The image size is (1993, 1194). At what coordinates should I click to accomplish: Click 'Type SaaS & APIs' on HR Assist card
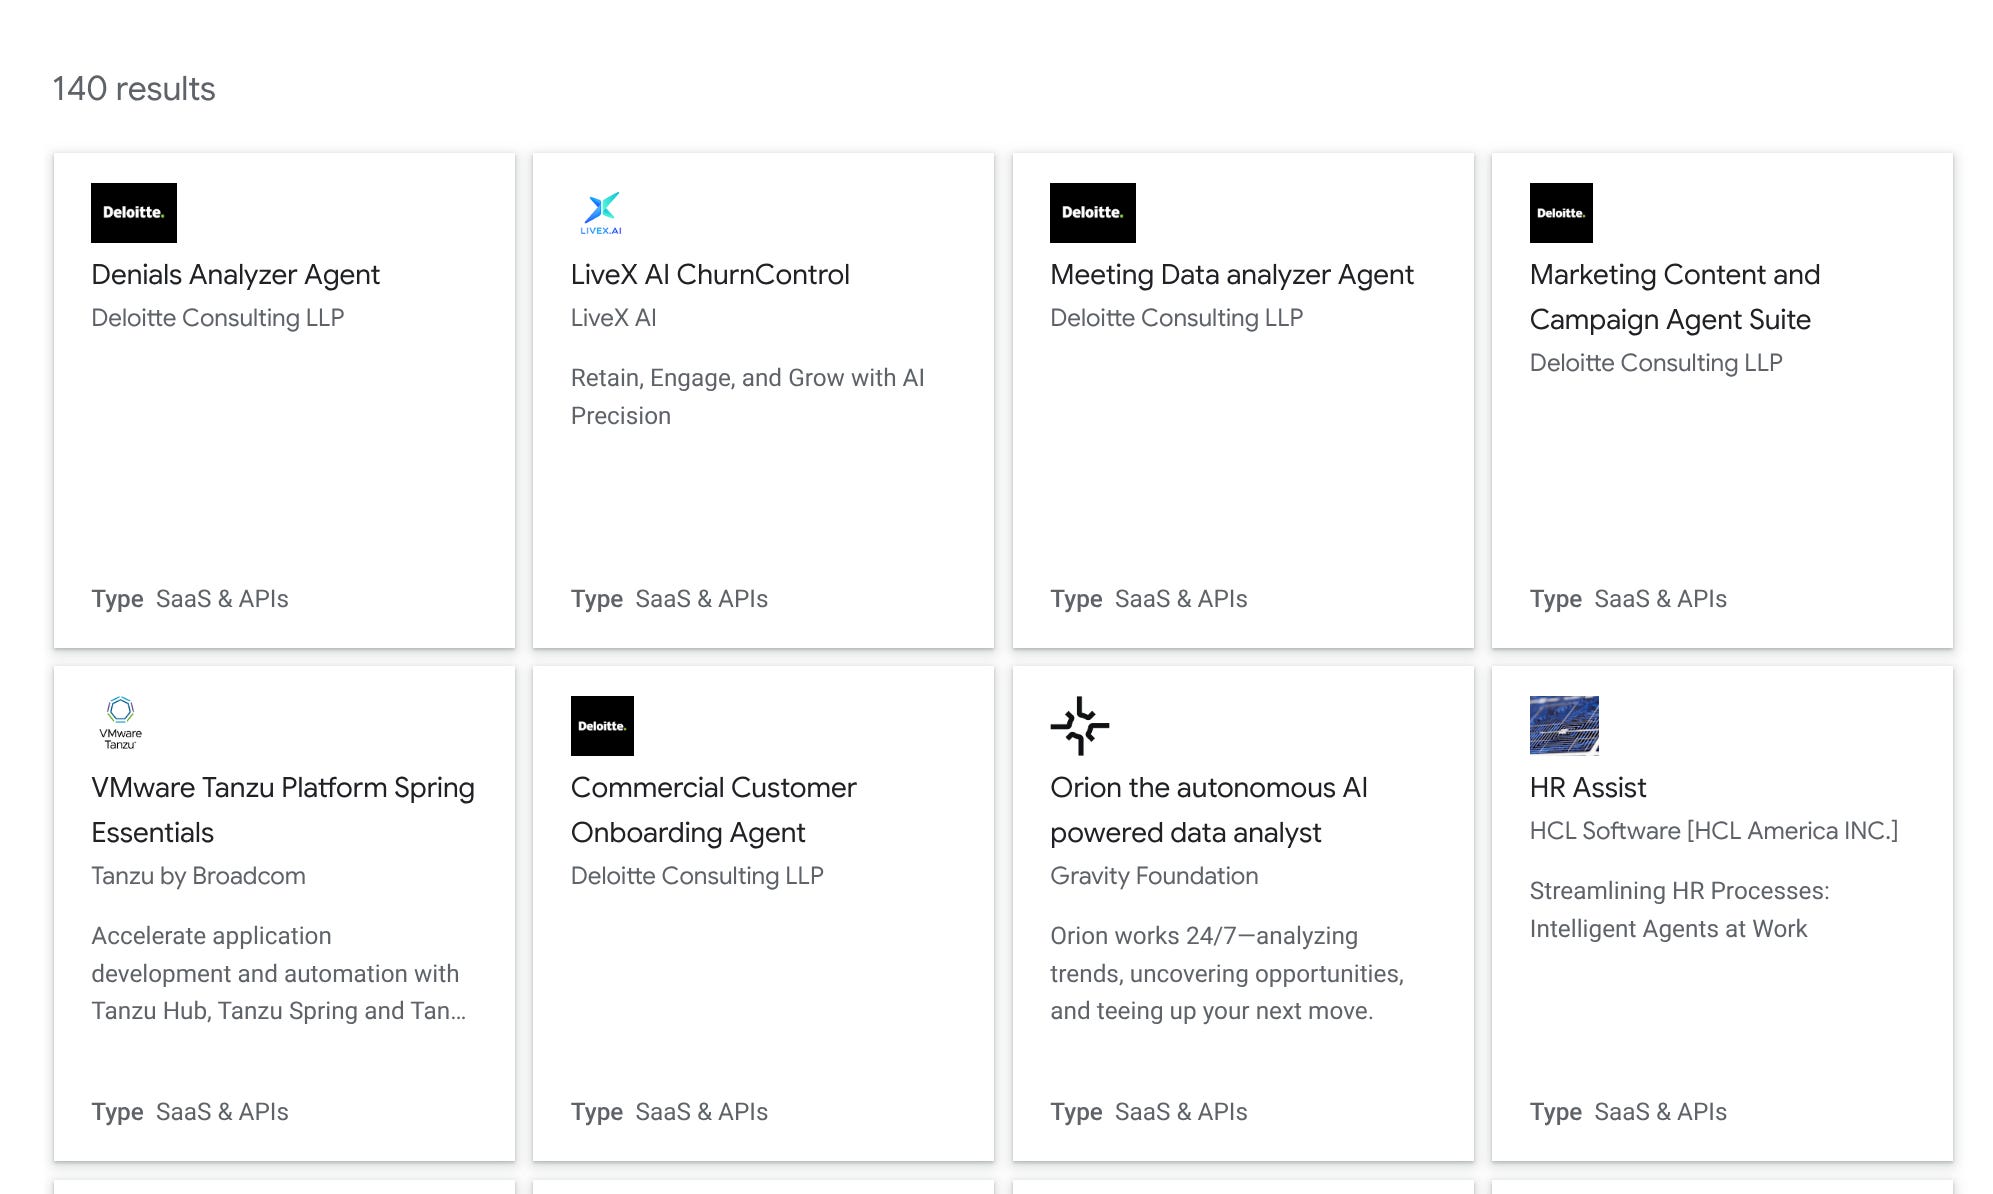(1628, 1112)
